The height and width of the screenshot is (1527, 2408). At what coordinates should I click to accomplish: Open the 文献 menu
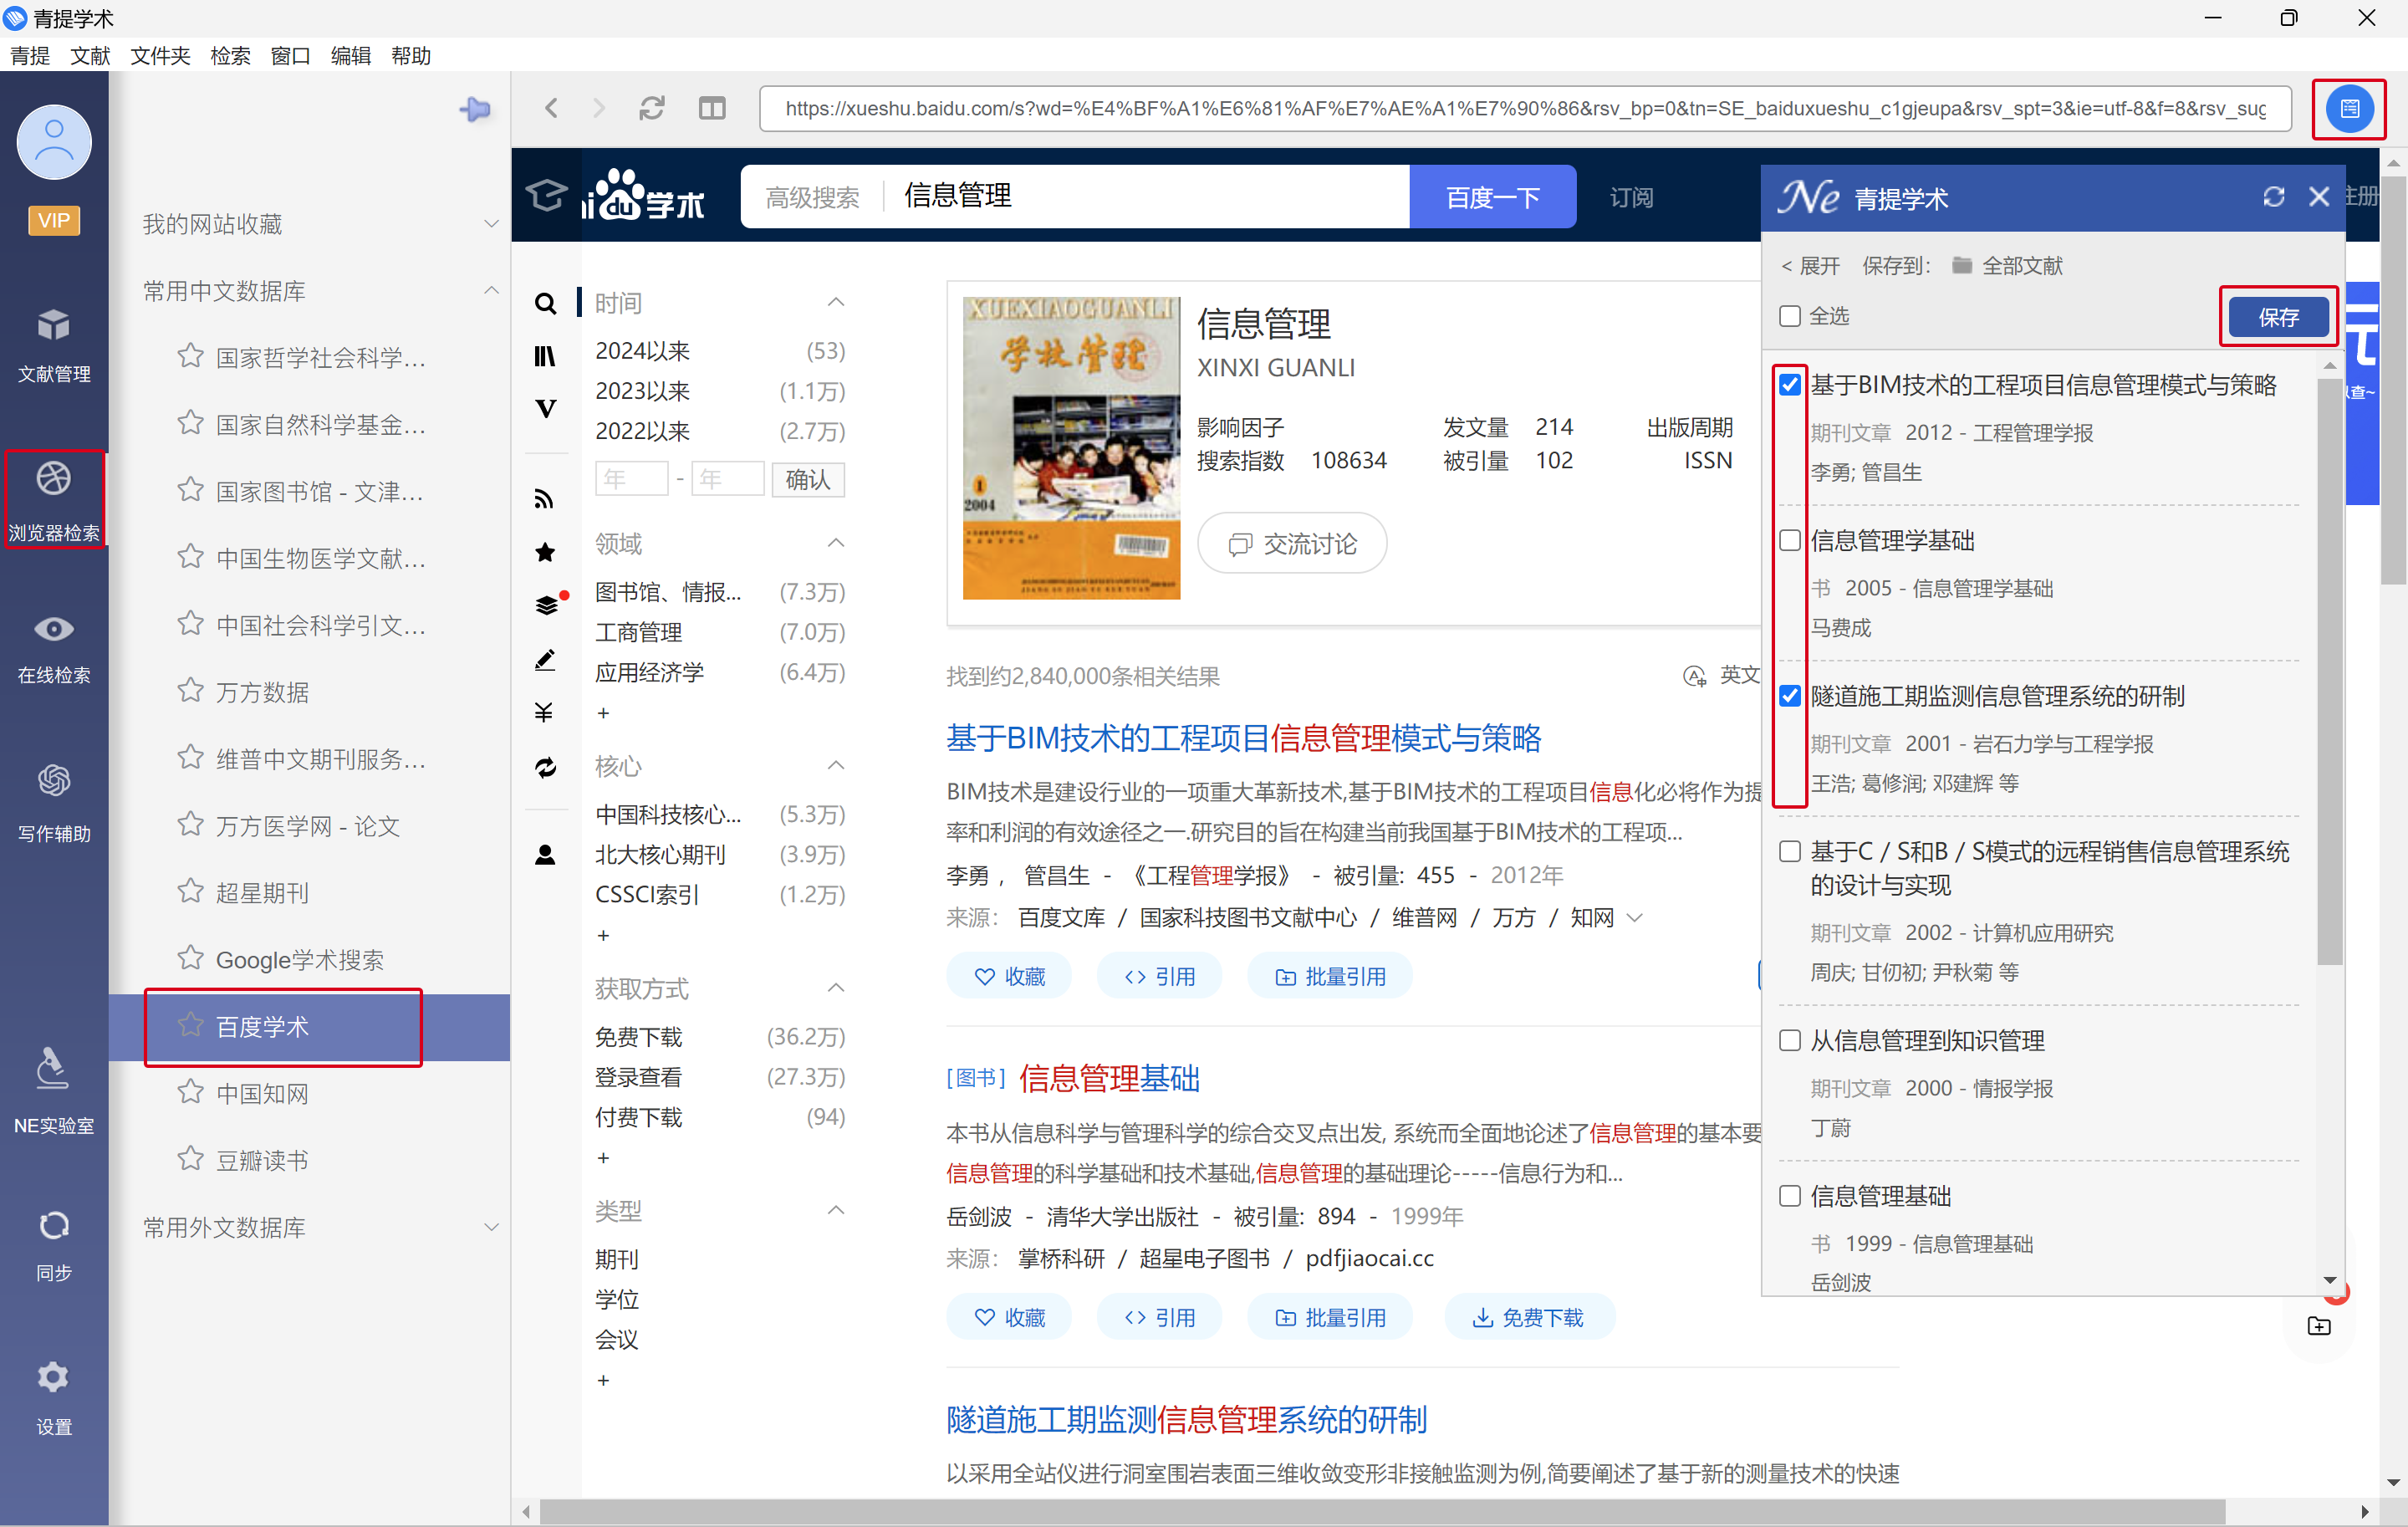[x=90, y=56]
